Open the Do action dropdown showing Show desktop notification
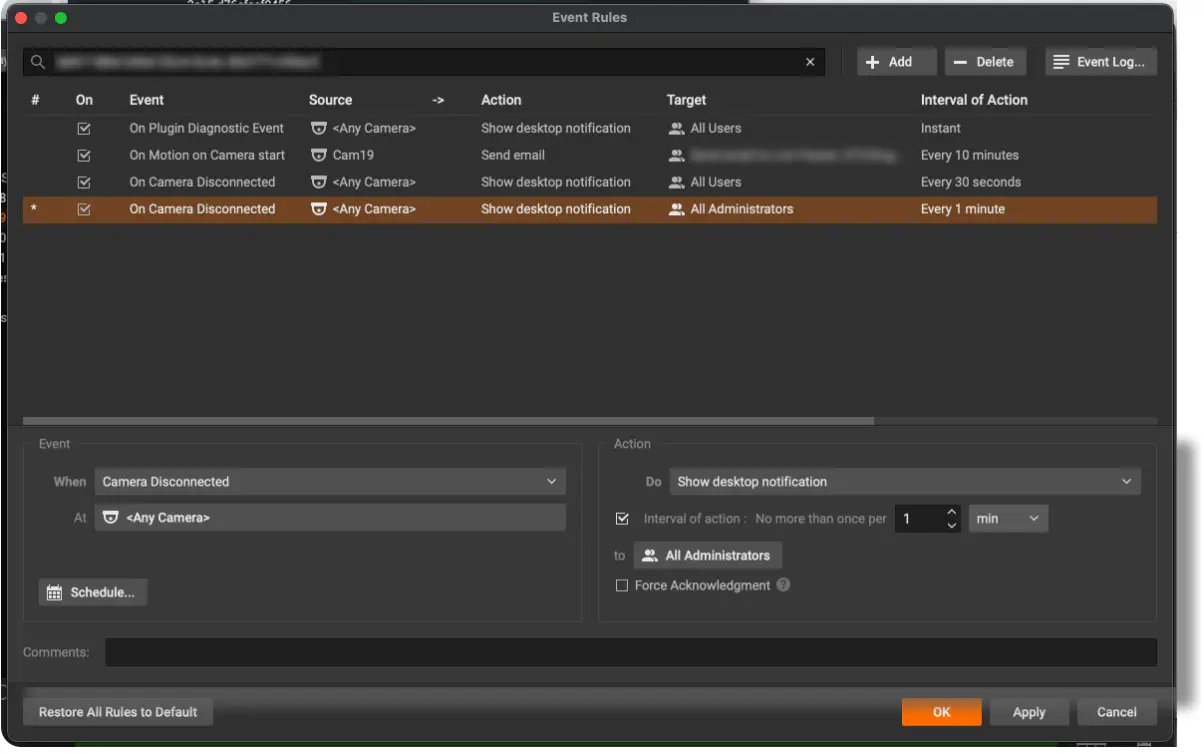Image resolution: width=1204 pixels, height=754 pixels. [905, 481]
